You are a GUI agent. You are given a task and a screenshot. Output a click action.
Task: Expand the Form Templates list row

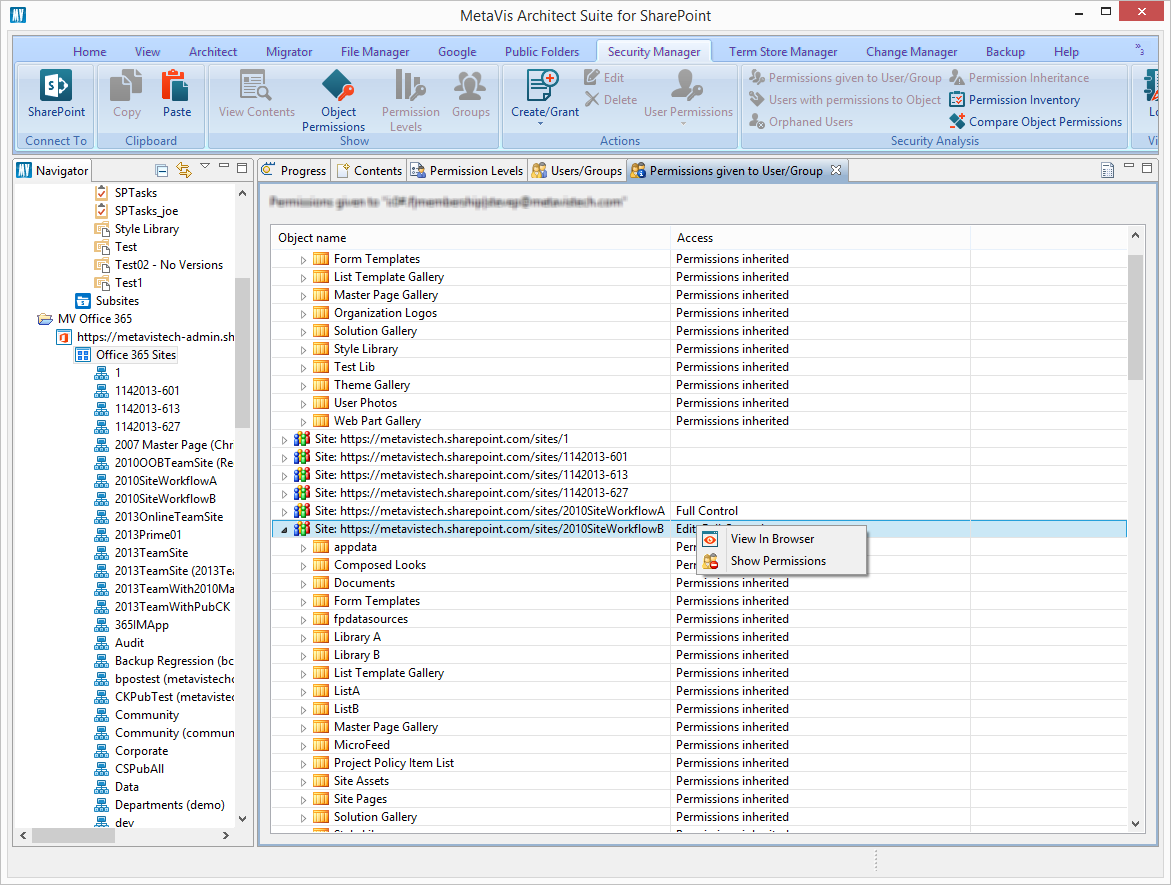(x=304, y=259)
